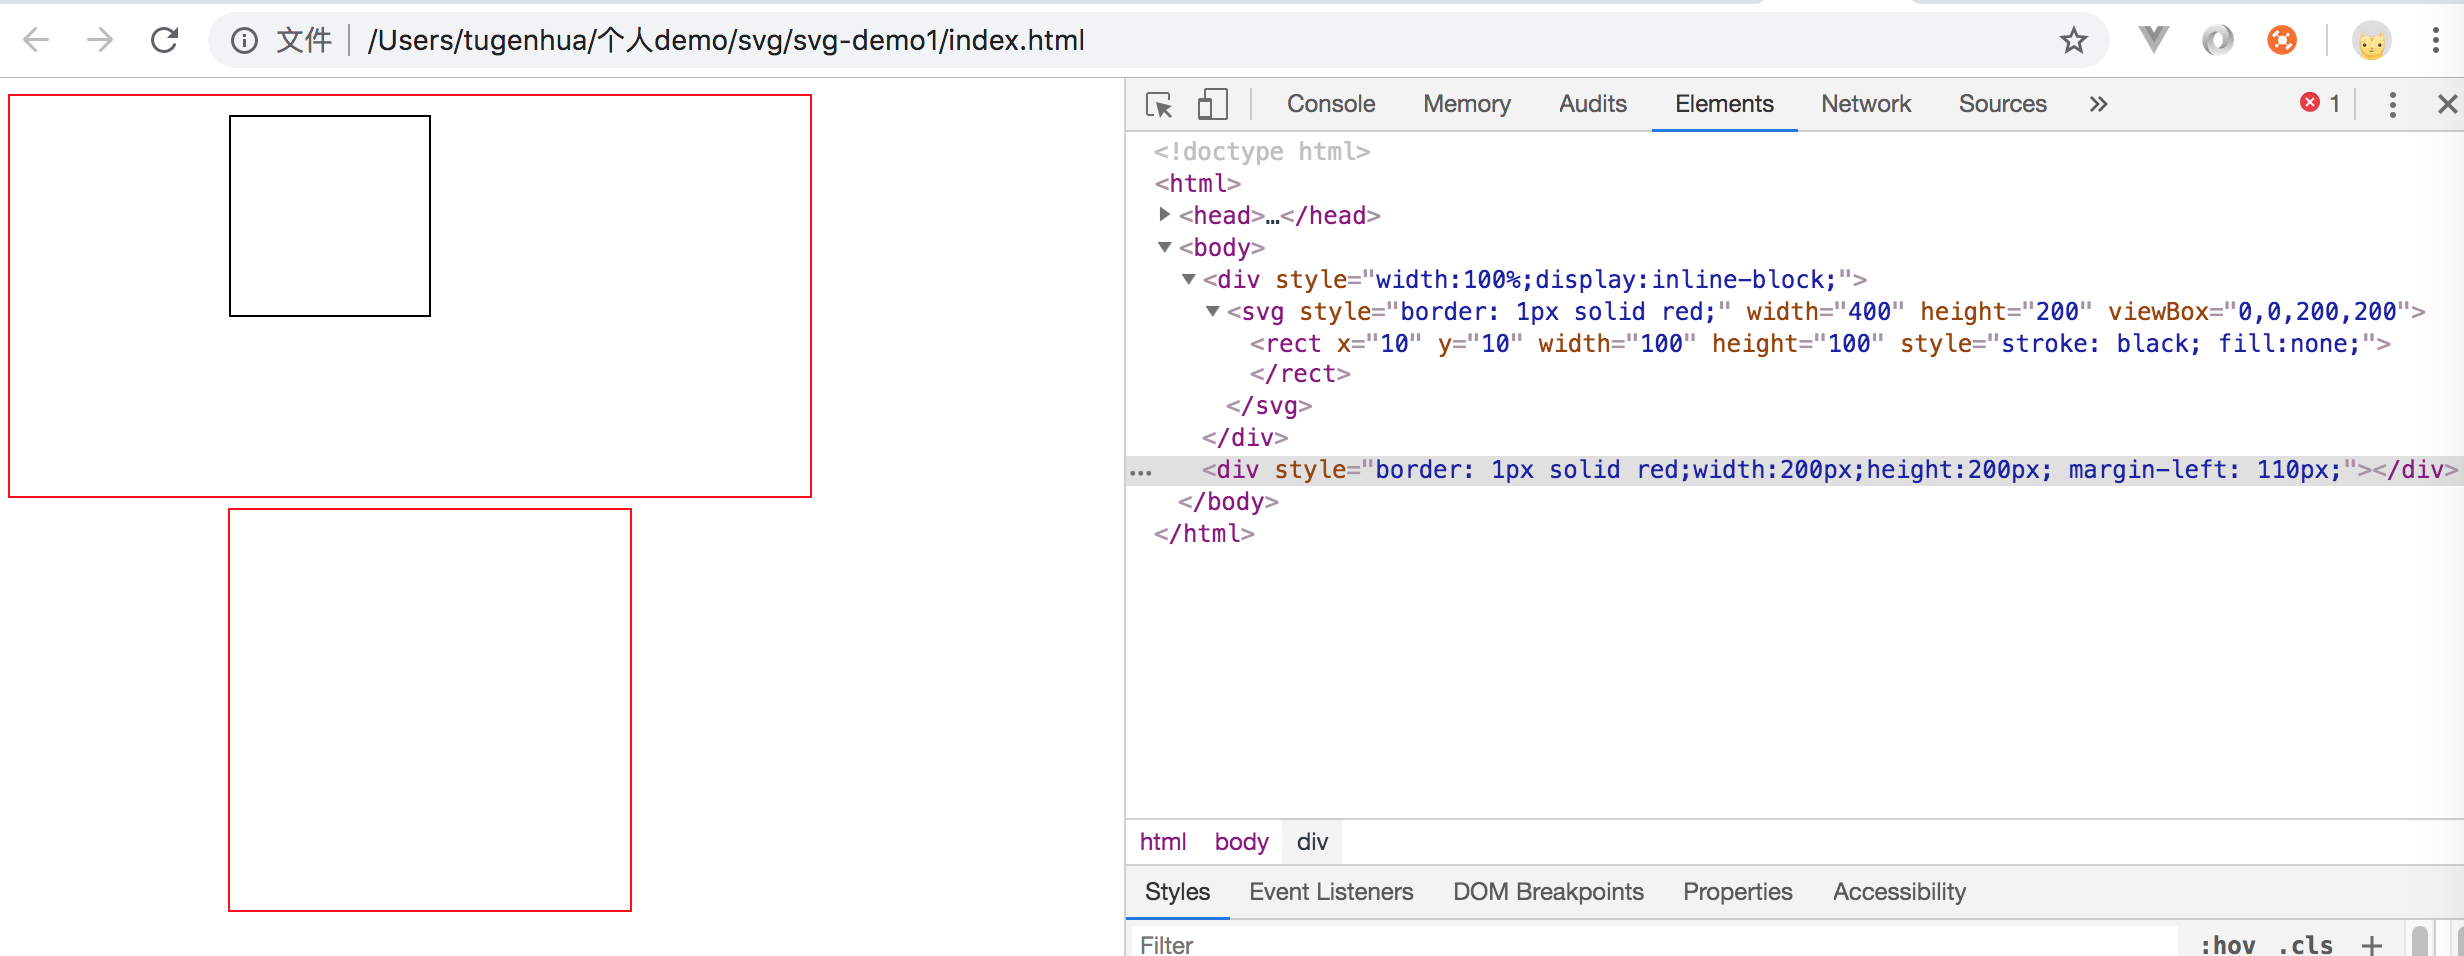Click body in the breadcrumb trail
The image size is (2464, 956).
[x=1241, y=842]
